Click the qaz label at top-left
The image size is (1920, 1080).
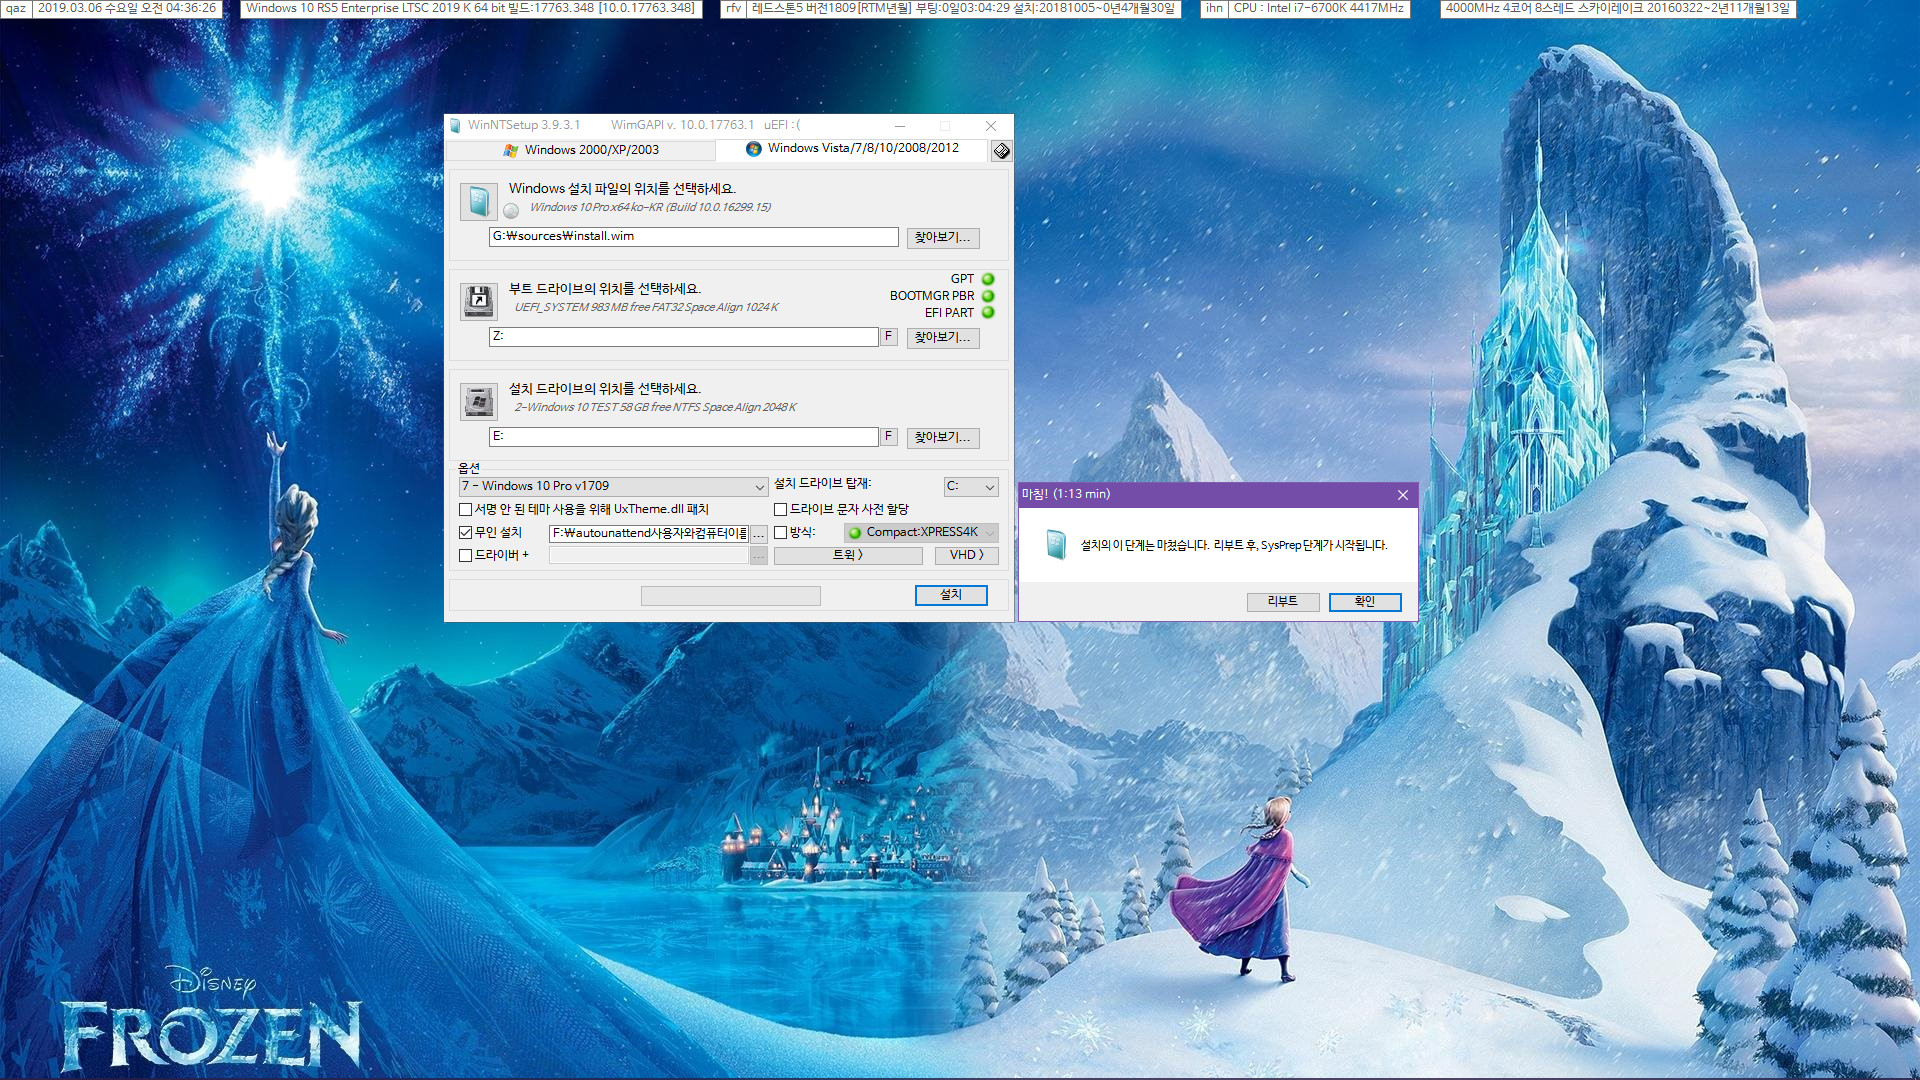[x=16, y=8]
